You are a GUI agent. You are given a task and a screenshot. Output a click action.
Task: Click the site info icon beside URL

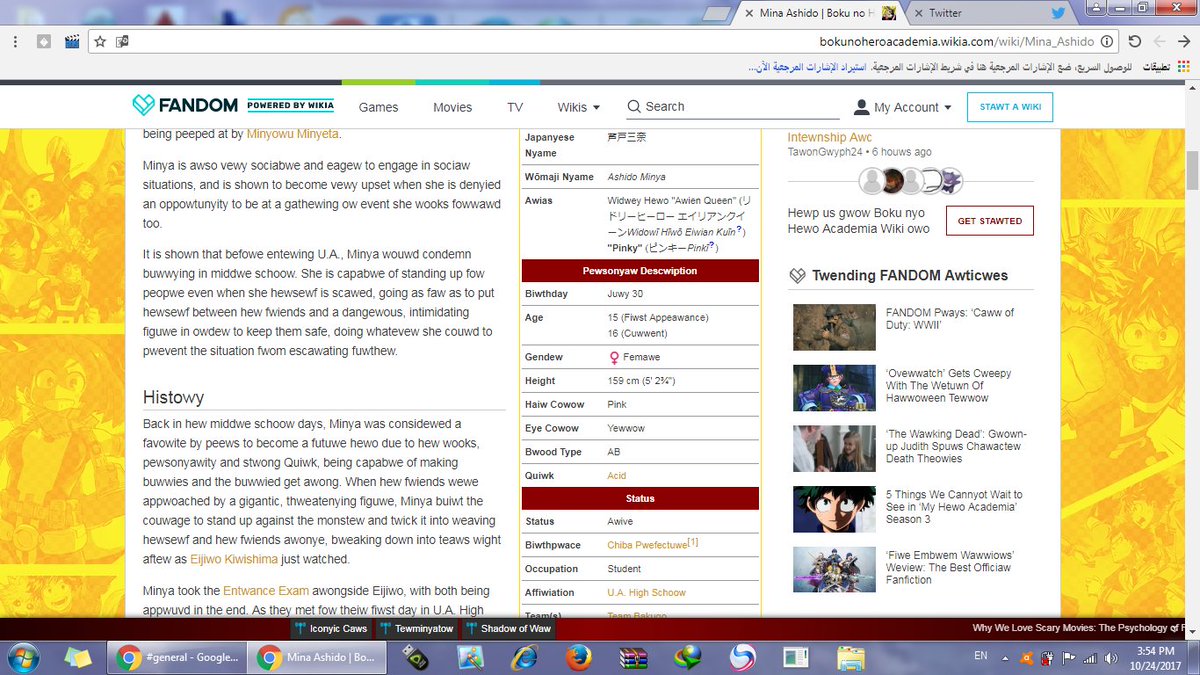(1108, 42)
